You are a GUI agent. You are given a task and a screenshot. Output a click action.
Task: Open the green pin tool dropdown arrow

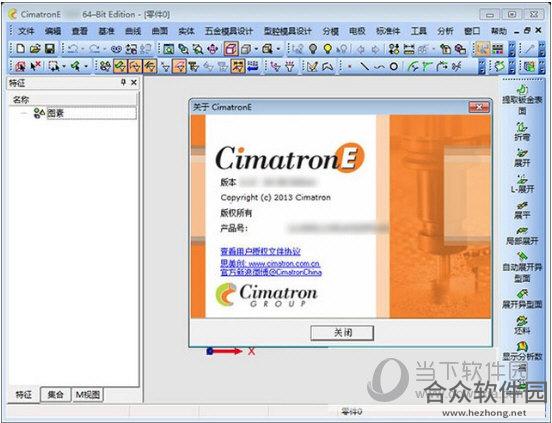coord(86,66)
